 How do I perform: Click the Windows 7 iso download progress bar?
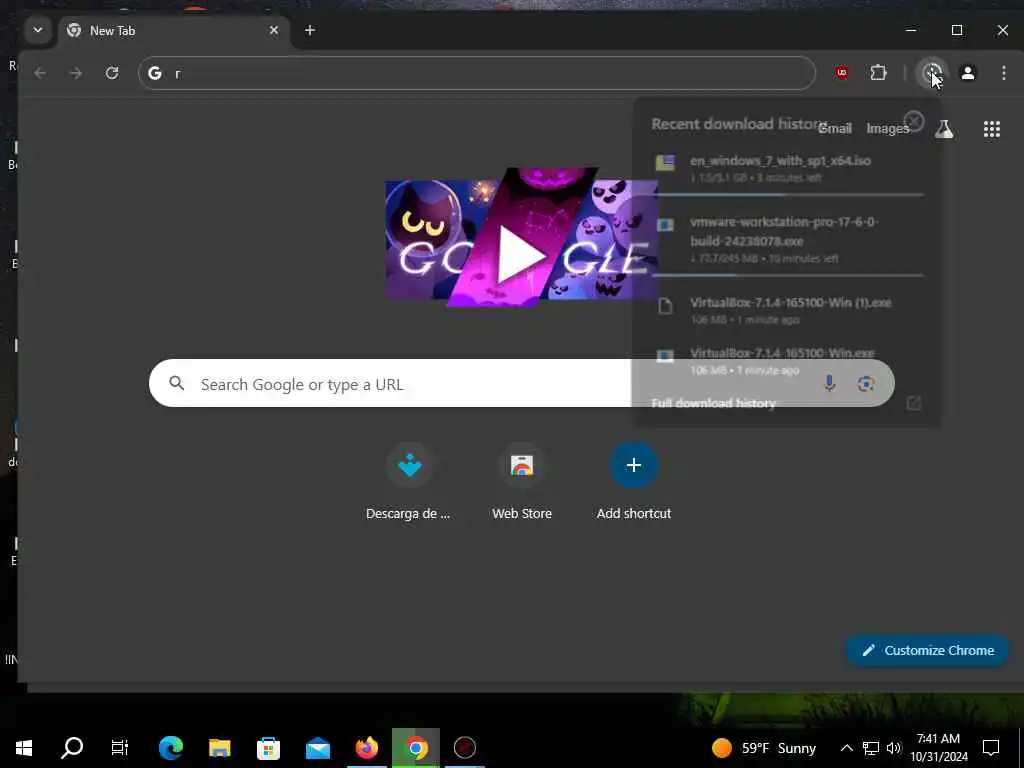(x=788, y=195)
